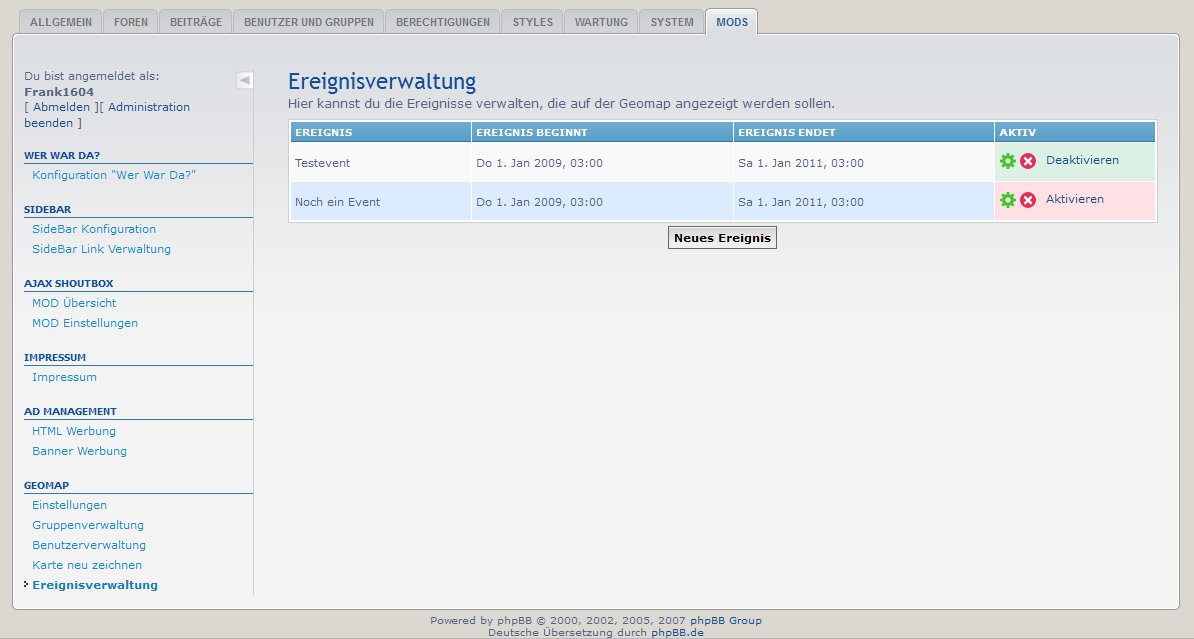This screenshot has height=639, width=1194.
Task: Open the Wartung tab
Action: click(601, 22)
